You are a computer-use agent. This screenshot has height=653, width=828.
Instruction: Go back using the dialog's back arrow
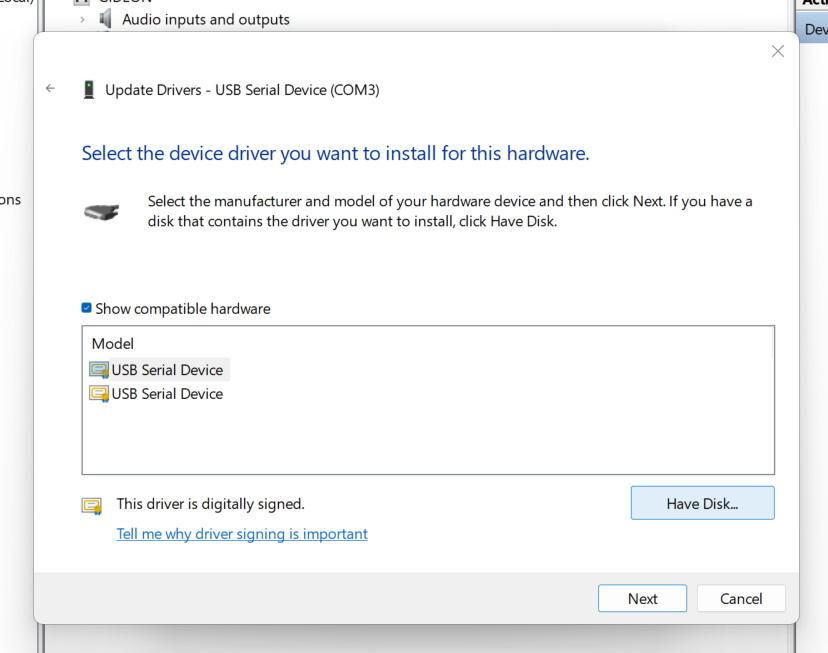tap(51, 89)
